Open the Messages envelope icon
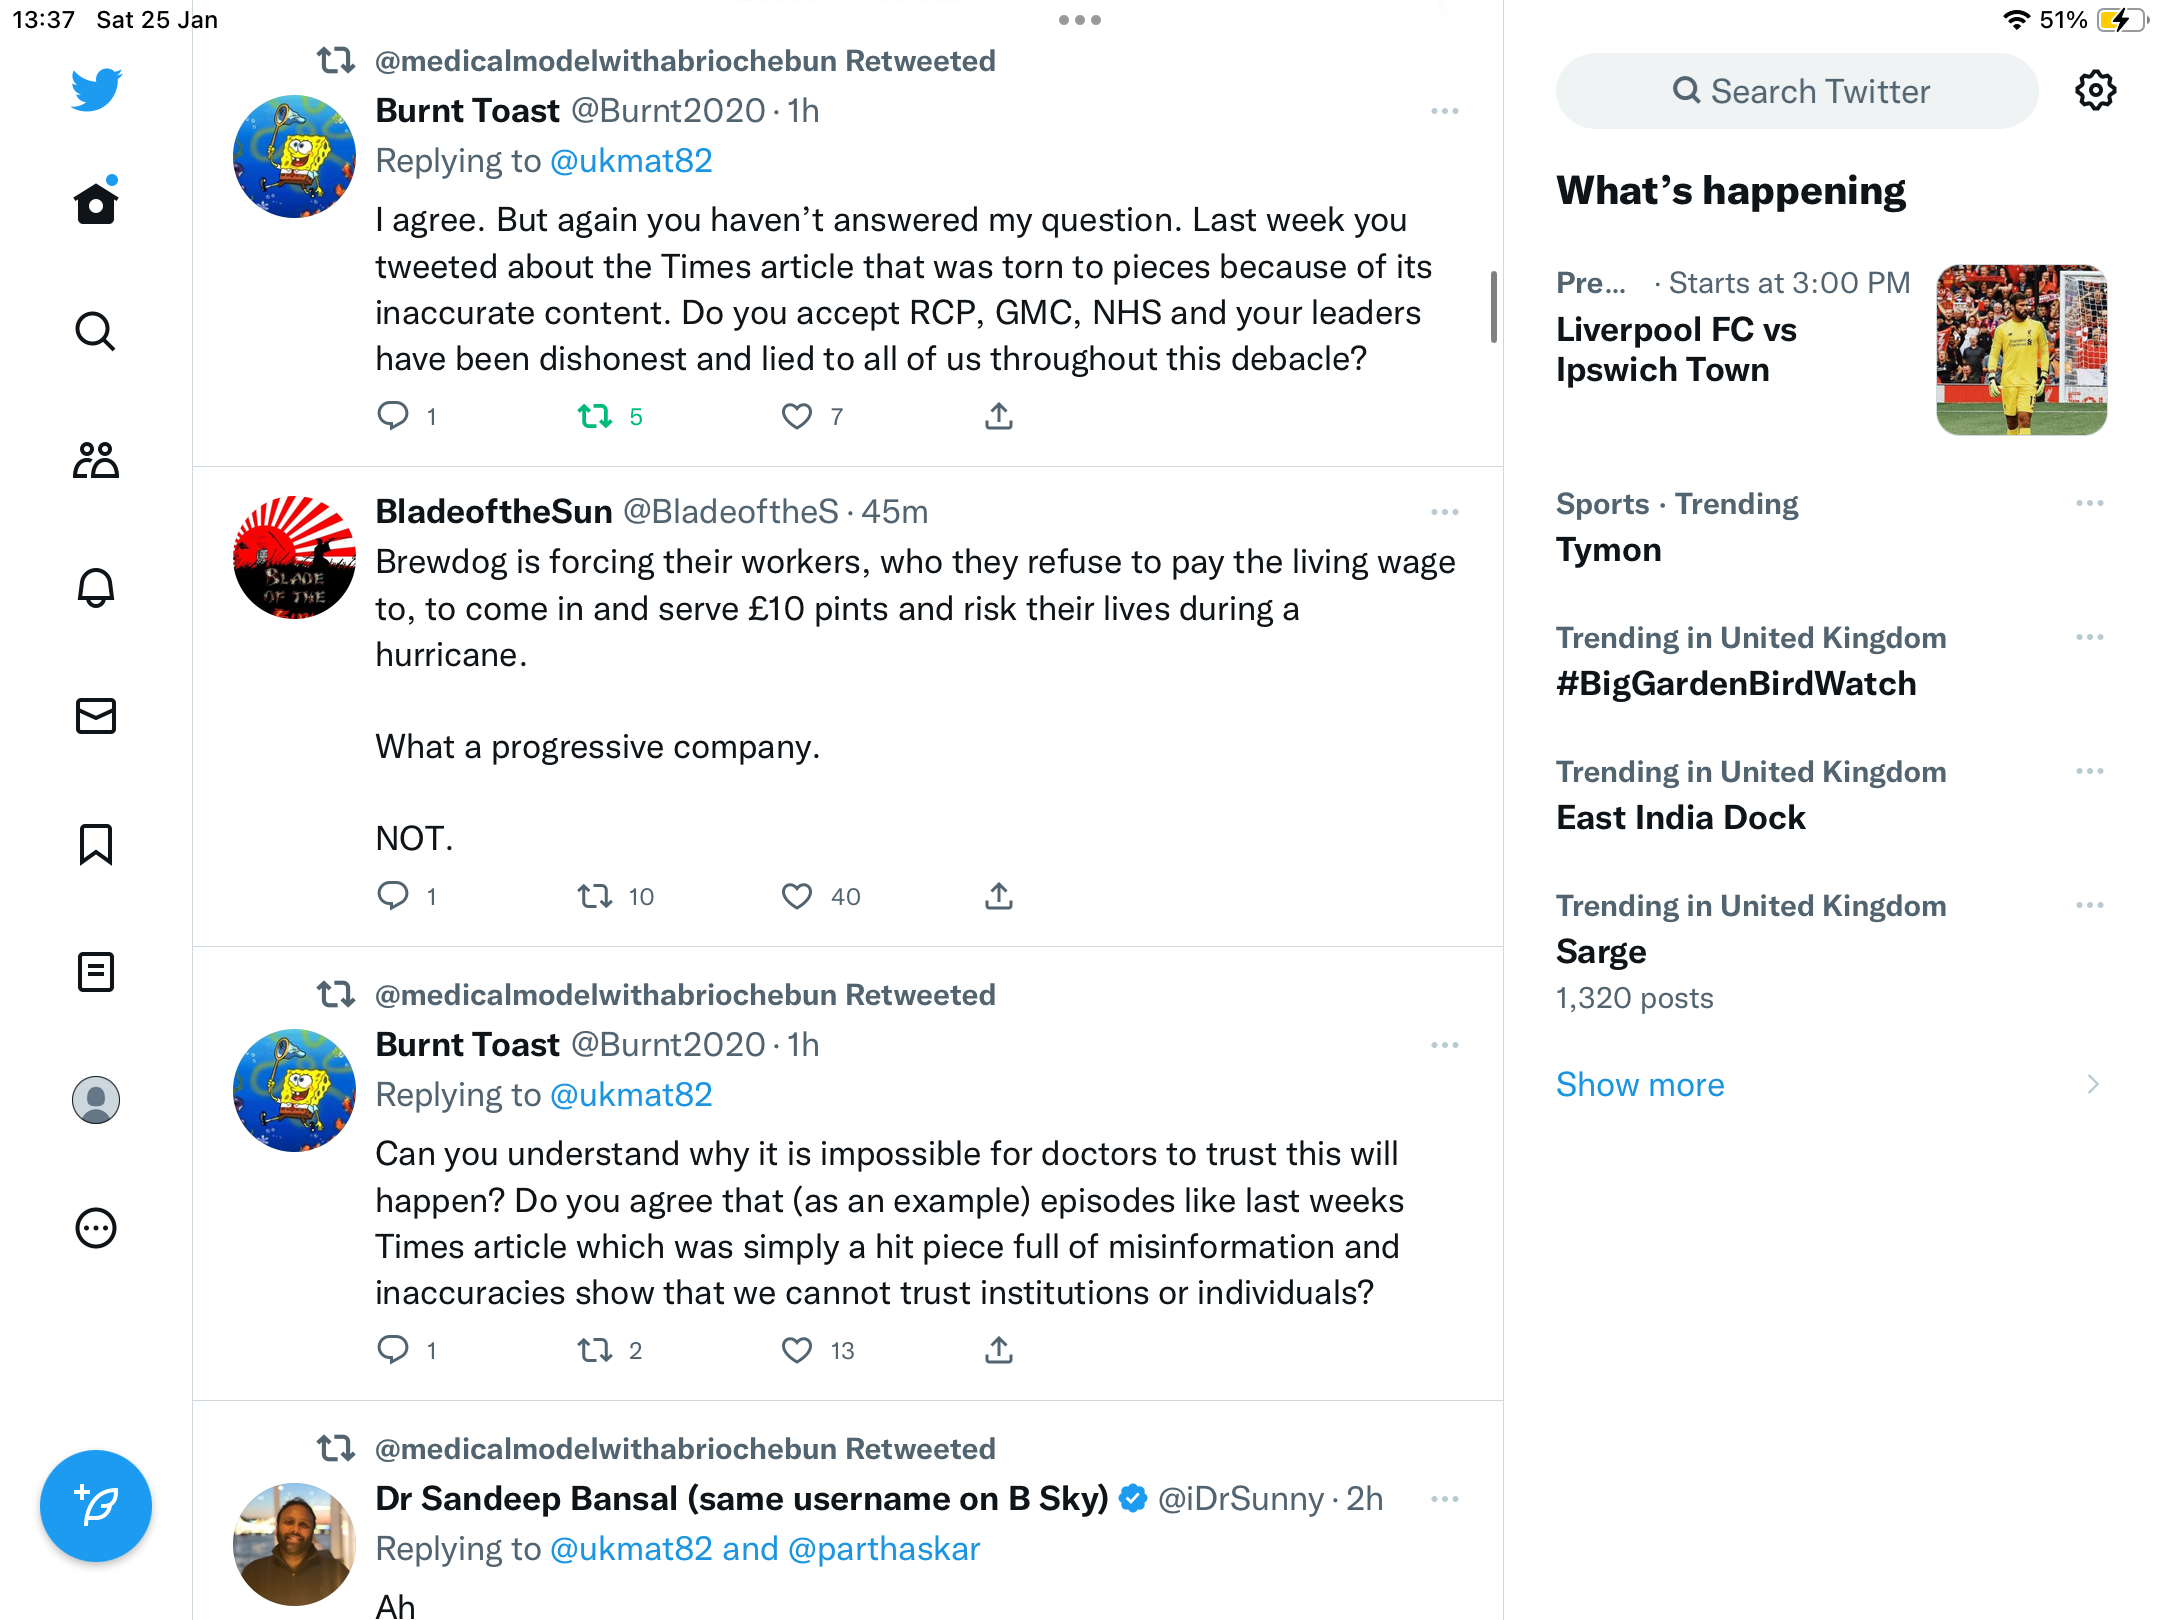 (x=96, y=716)
